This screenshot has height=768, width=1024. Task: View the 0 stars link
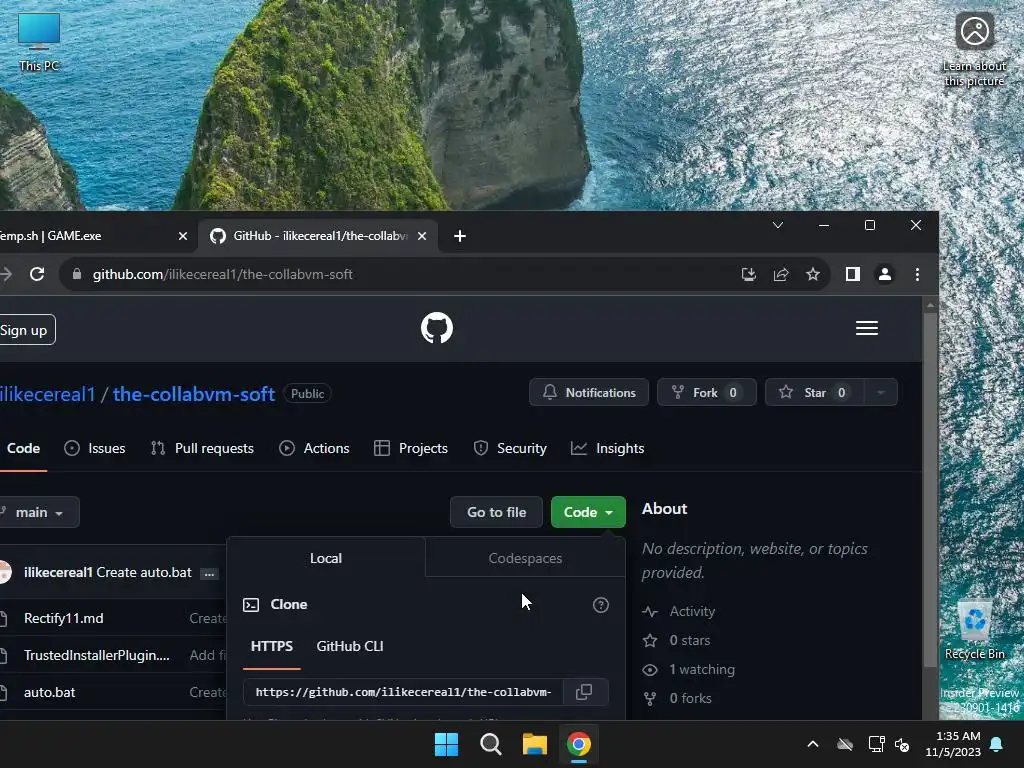[x=677, y=640]
